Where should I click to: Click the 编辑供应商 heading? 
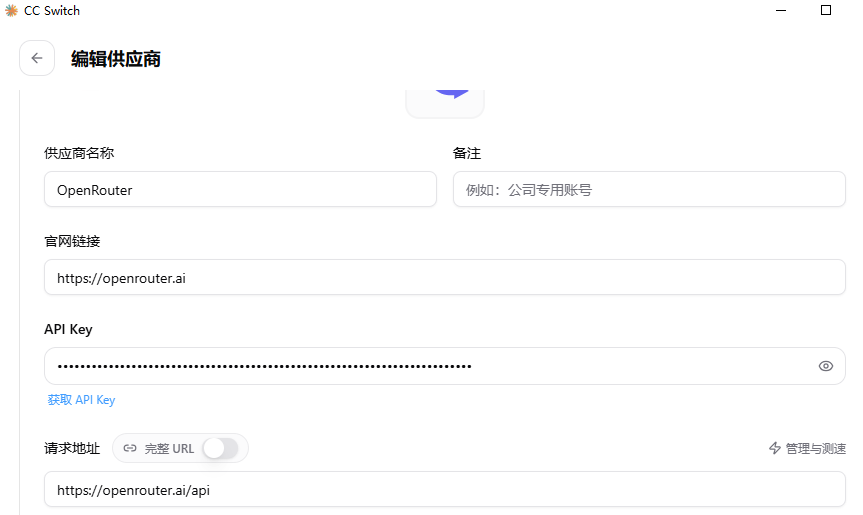pos(116,58)
